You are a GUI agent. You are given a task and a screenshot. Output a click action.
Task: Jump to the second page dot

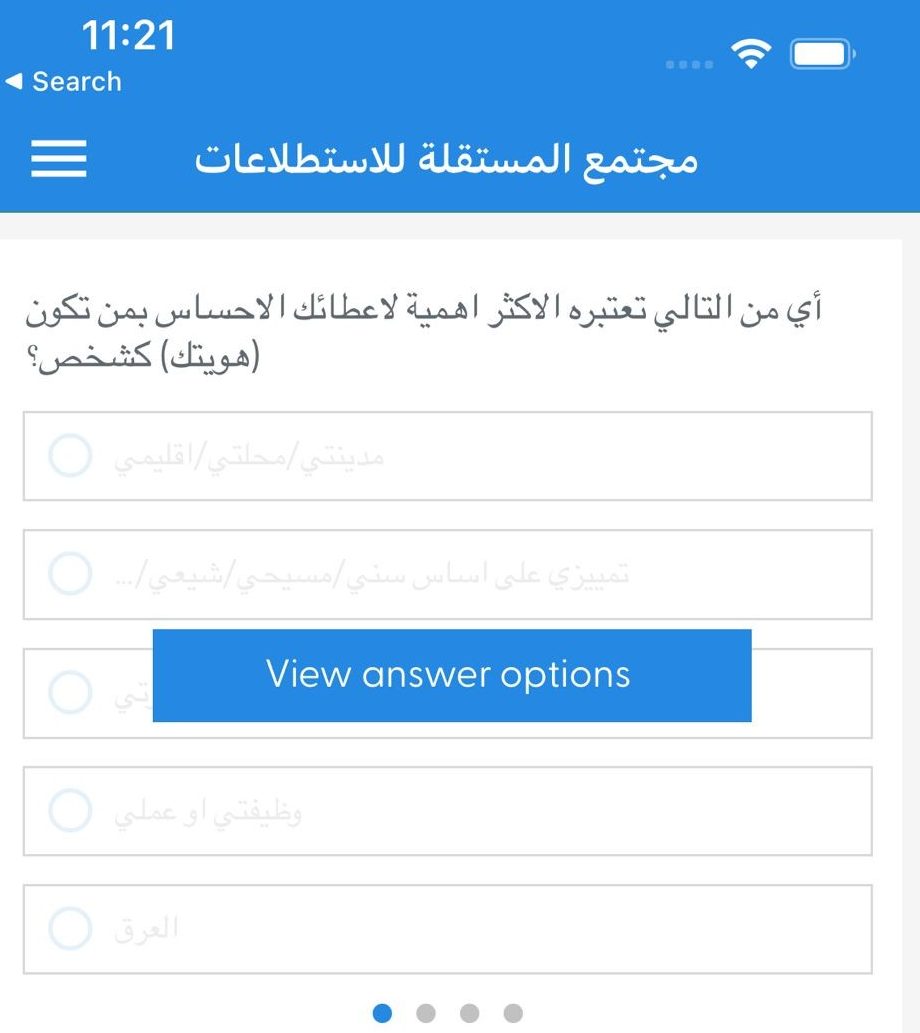pyautogui.click(x=426, y=1013)
